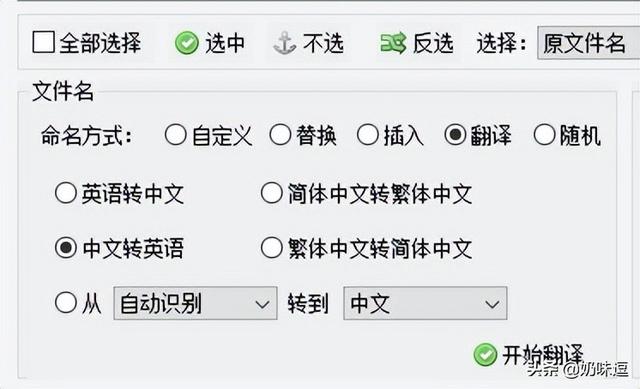Choose the 随机 naming option
Image resolution: width=640 pixels, height=389 pixels.
pos(544,135)
